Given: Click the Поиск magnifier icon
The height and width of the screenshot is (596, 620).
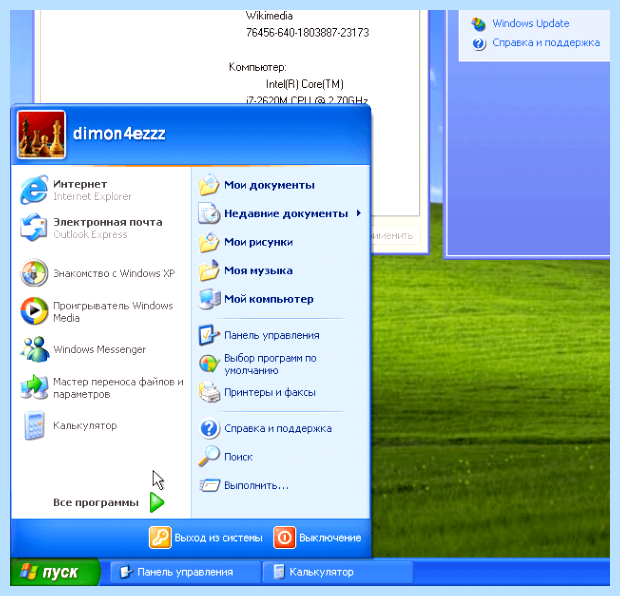Looking at the screenshot, I should point(209,456).
